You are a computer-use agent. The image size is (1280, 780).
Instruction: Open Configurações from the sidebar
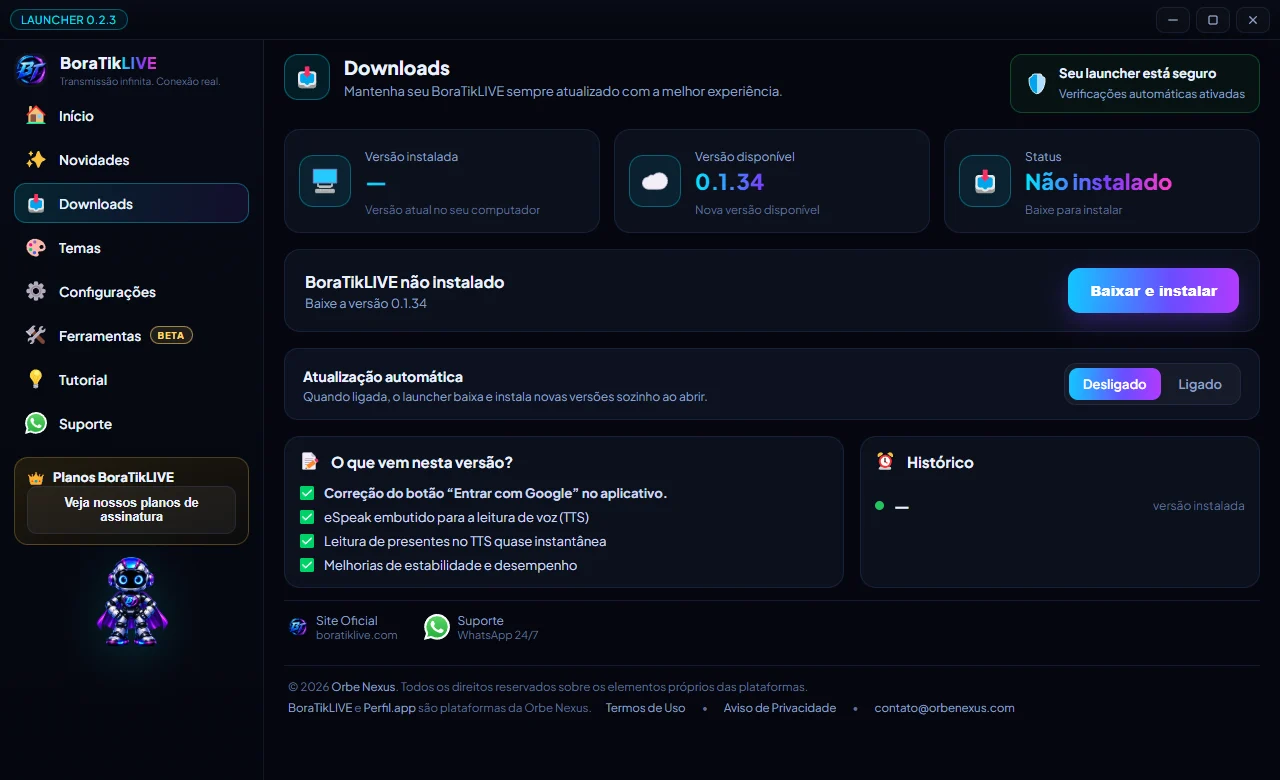(131, 291)
